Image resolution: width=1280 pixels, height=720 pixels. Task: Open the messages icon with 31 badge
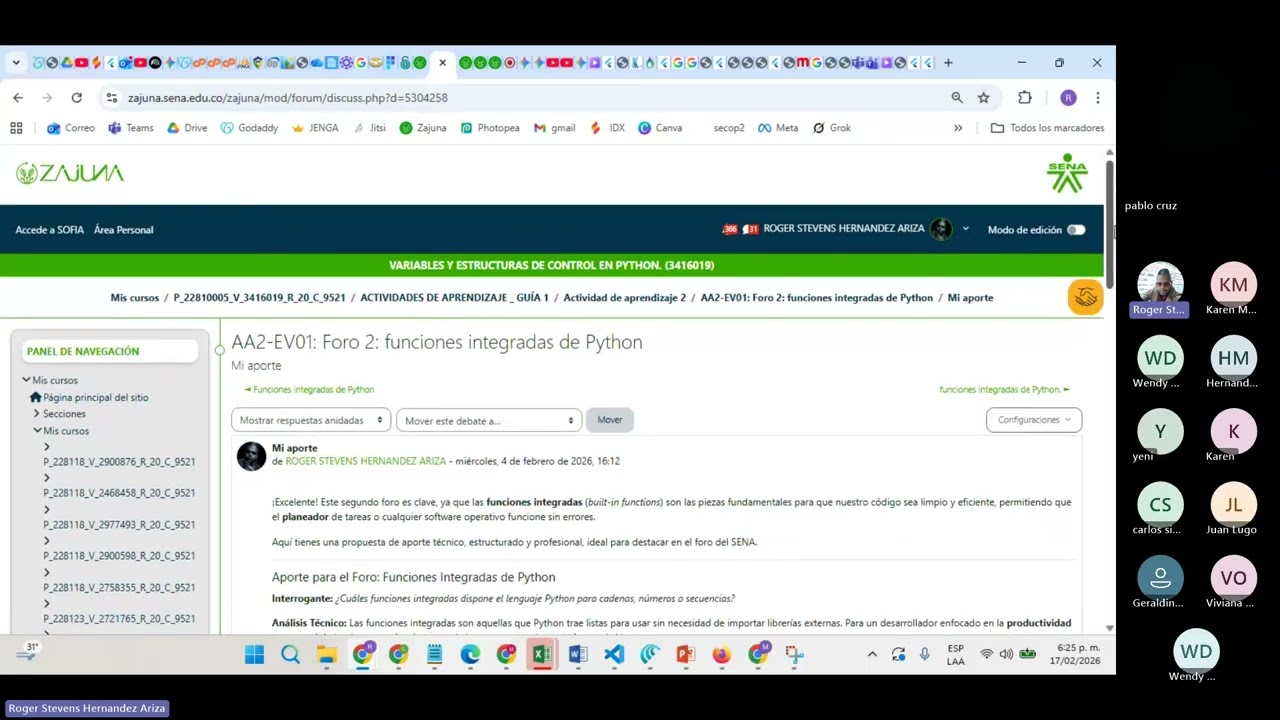click(750, 229)
